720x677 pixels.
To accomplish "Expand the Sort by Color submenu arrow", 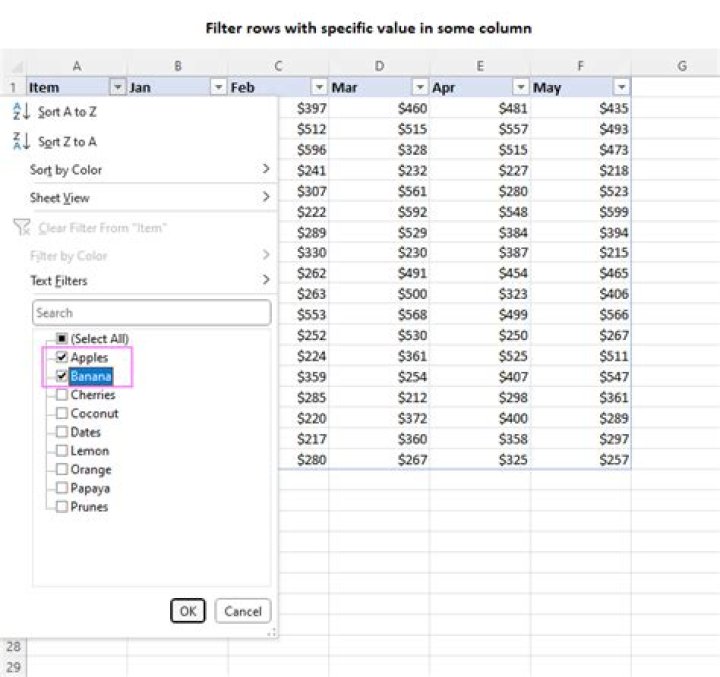I will [x=266, y=169].
